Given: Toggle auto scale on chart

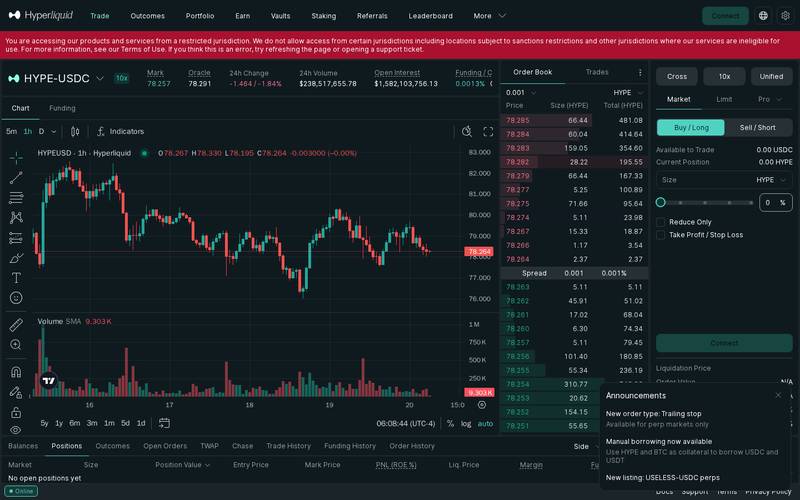Looking at the screenshot, I should coord(485,423).
